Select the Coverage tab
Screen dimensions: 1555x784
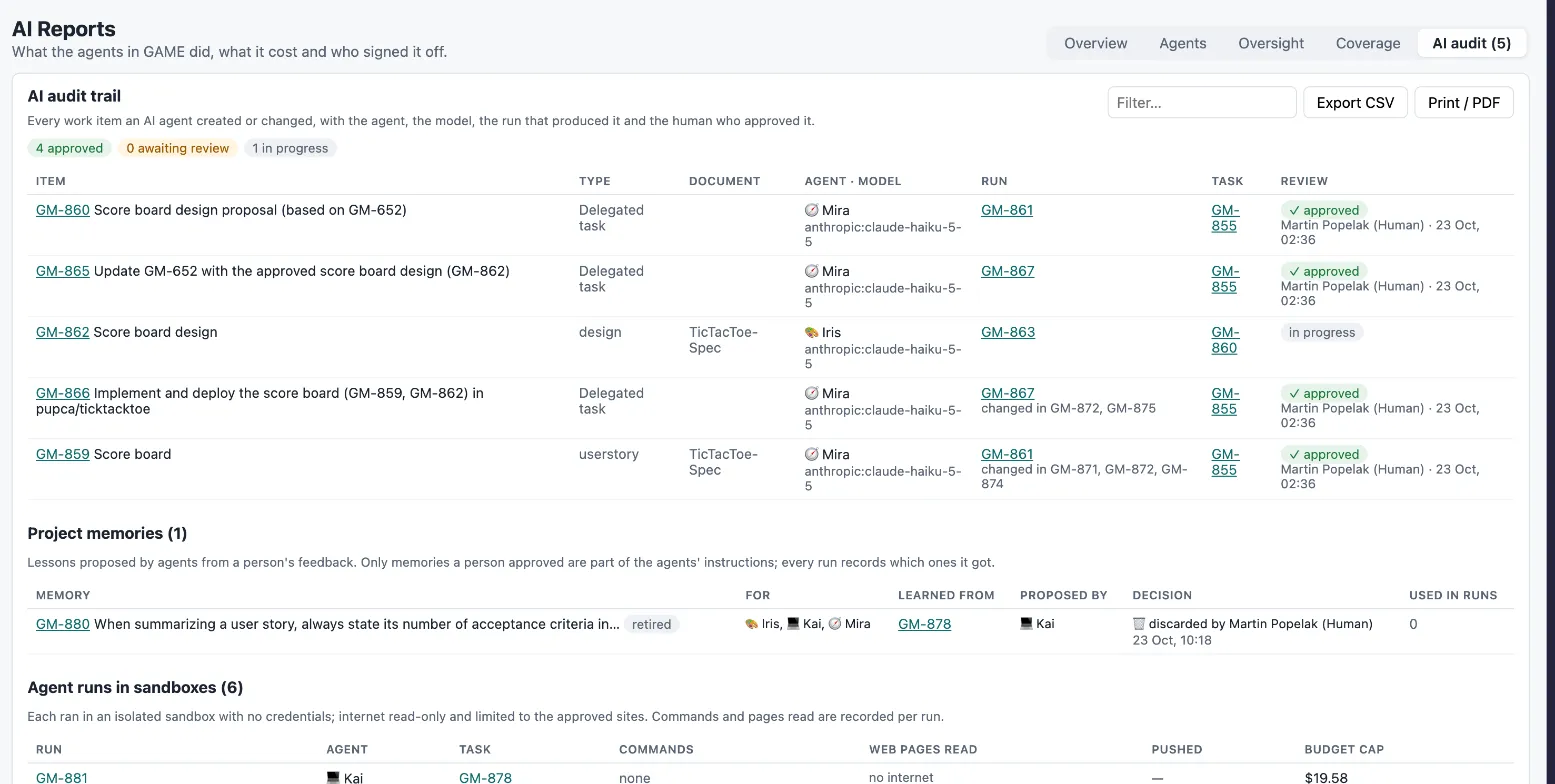[1367, 43]
